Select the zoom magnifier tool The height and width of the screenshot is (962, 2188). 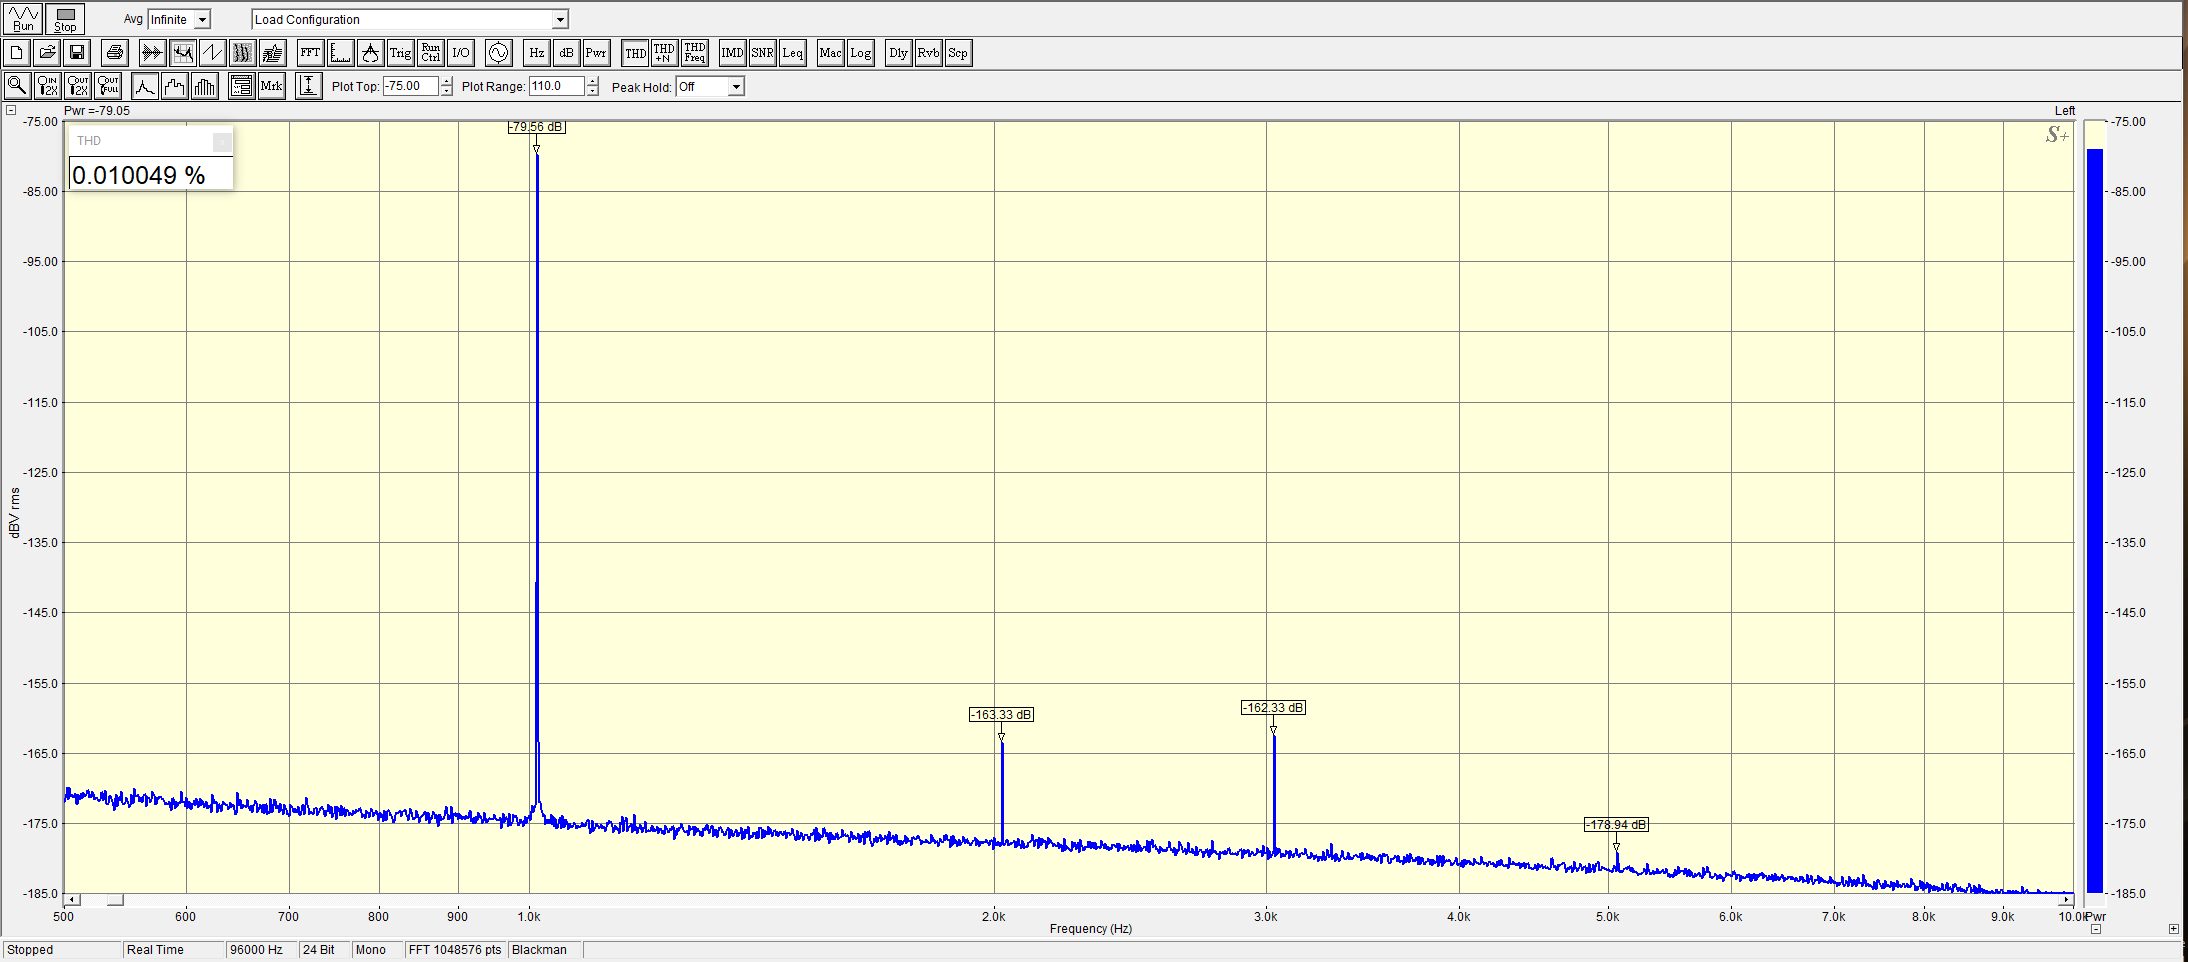click(x=17, y=86)
